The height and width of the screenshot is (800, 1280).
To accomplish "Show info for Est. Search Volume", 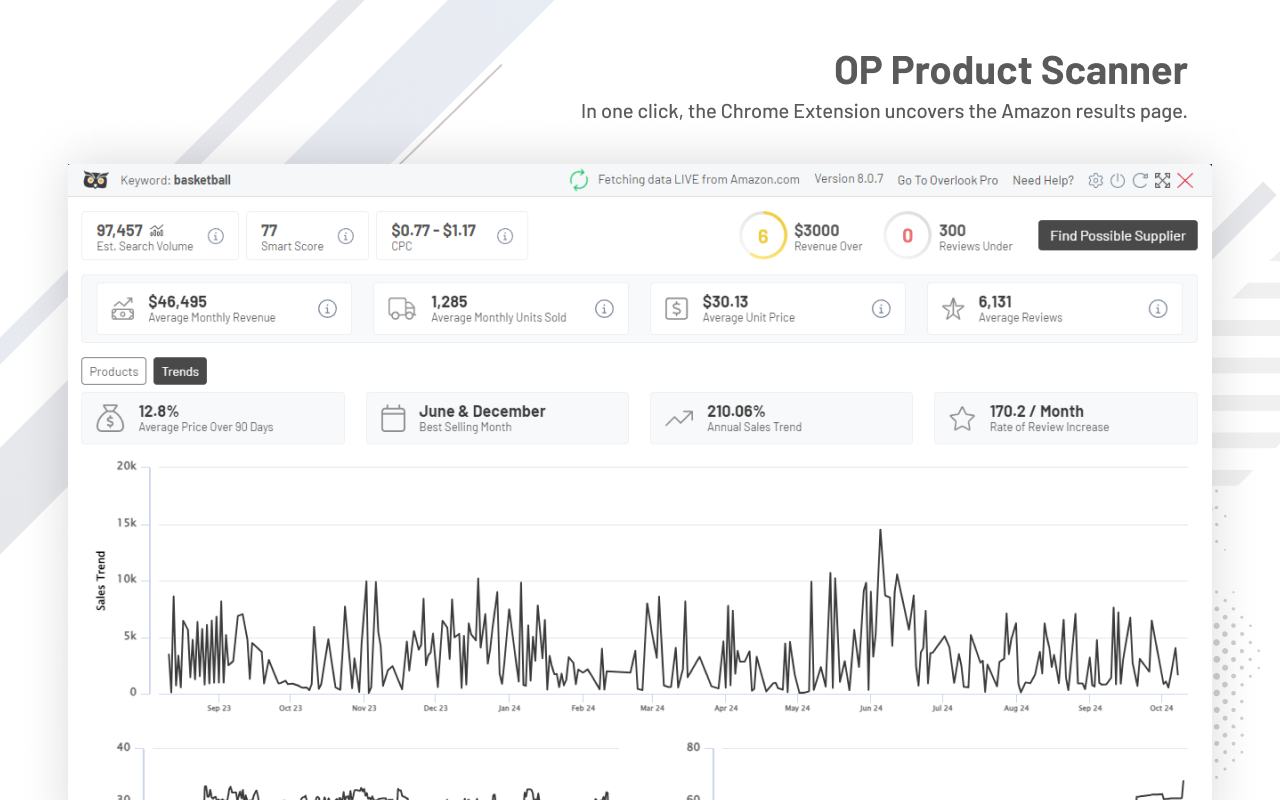I will (x=216, y=236).
